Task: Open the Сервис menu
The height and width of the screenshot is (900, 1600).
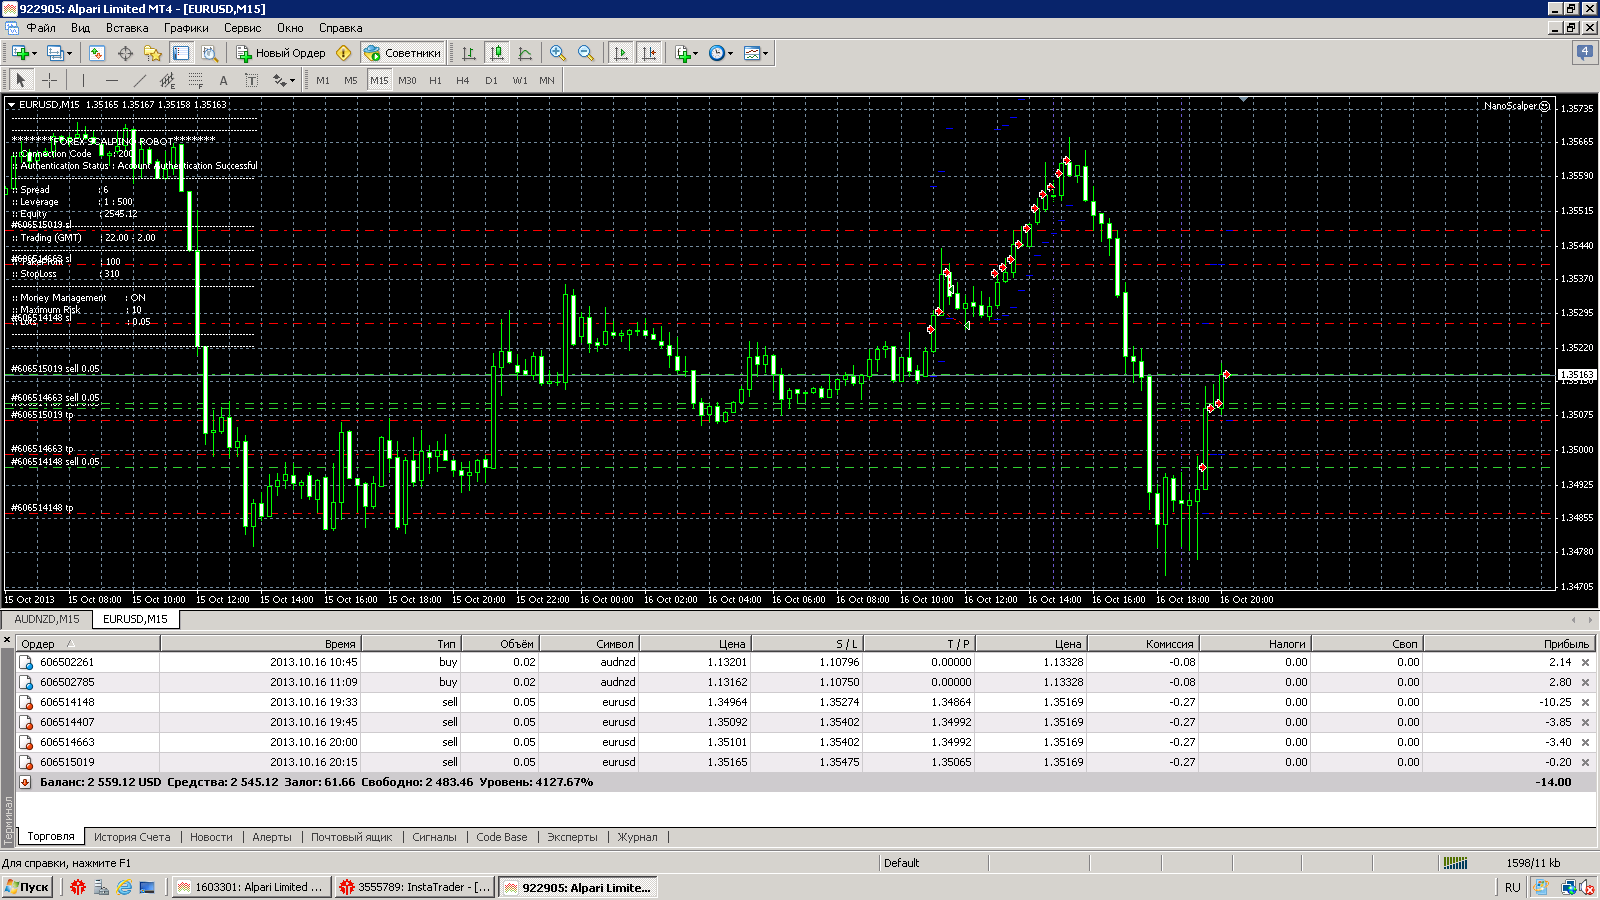Action: pos(242,28)
